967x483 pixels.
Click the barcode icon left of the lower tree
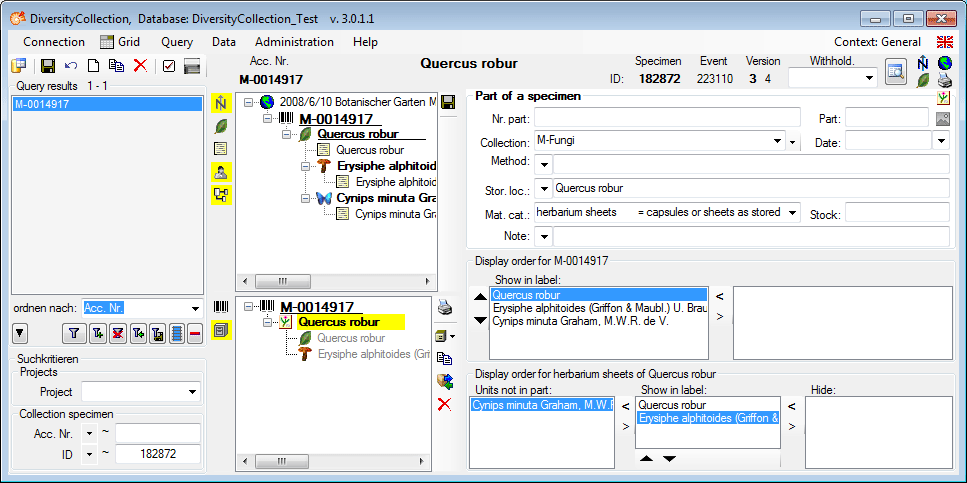(x=221, y=307)
